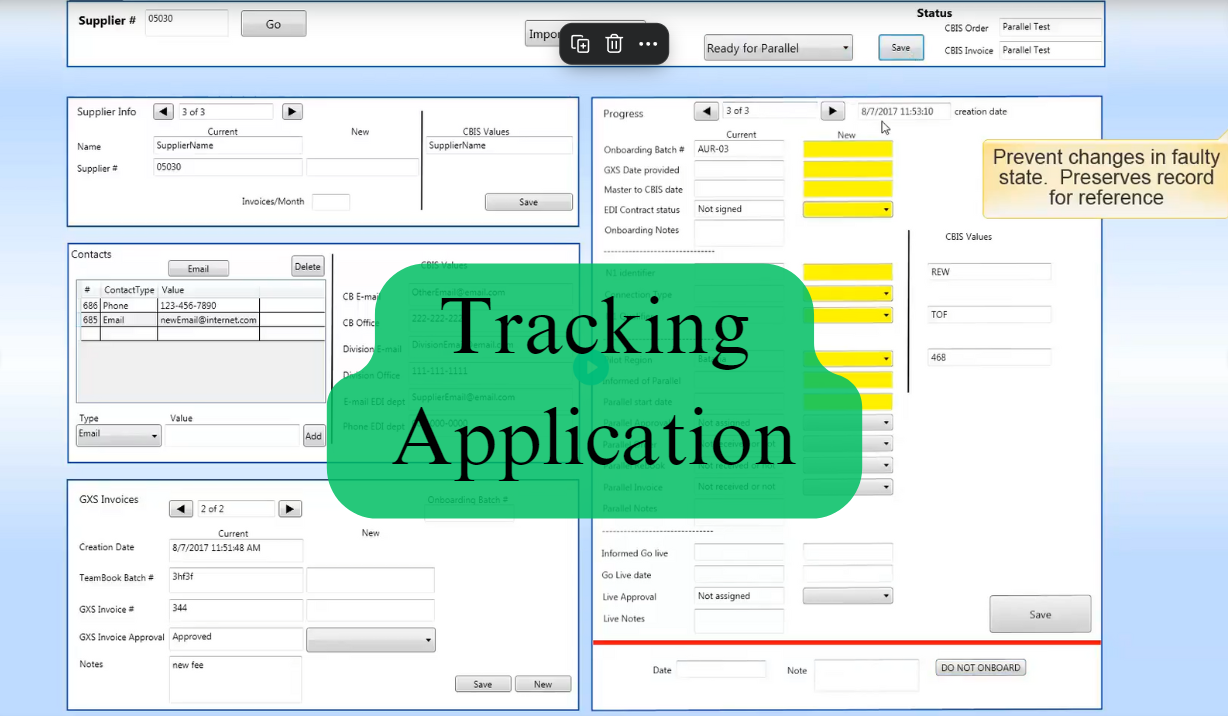Go to previous GXS Invoices record
Screen dimensions: 1228x716
[x=181, y=509]
